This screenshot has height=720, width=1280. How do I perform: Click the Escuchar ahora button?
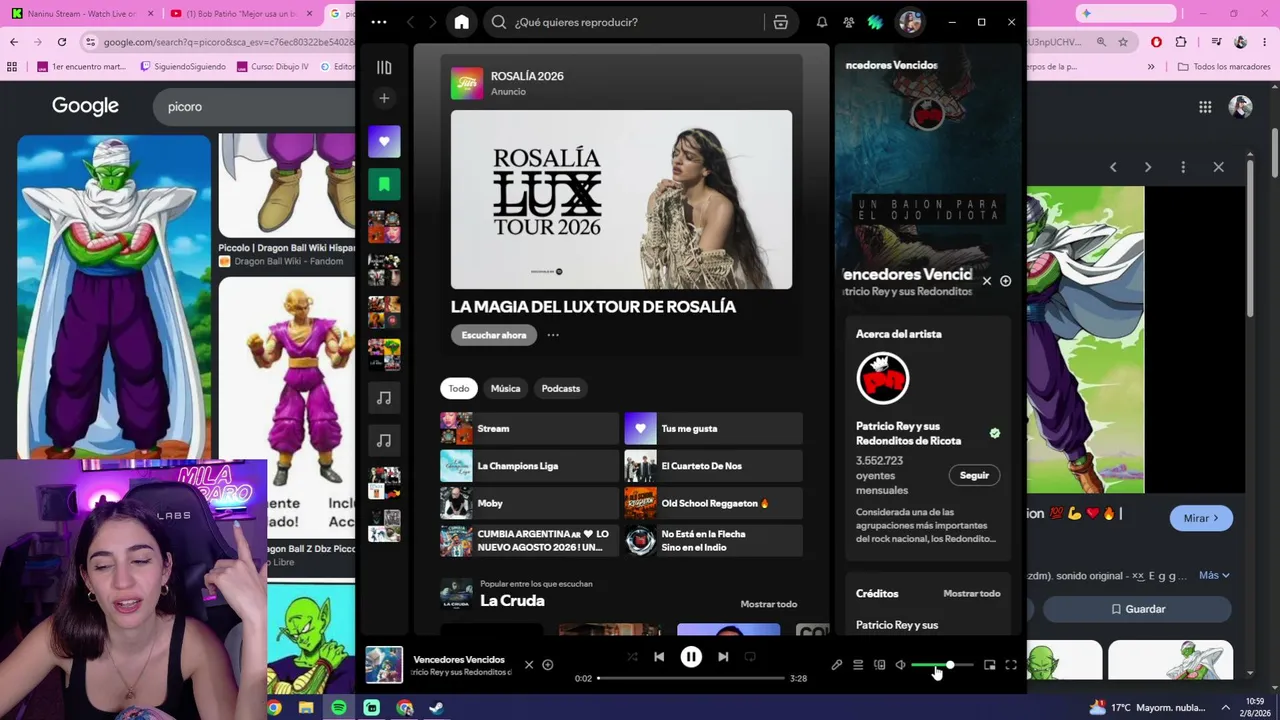click(x=494, y=335)
